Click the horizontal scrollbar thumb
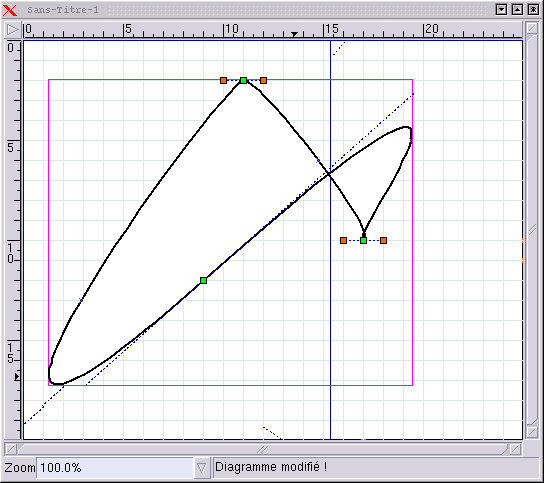 coord(263,450)
